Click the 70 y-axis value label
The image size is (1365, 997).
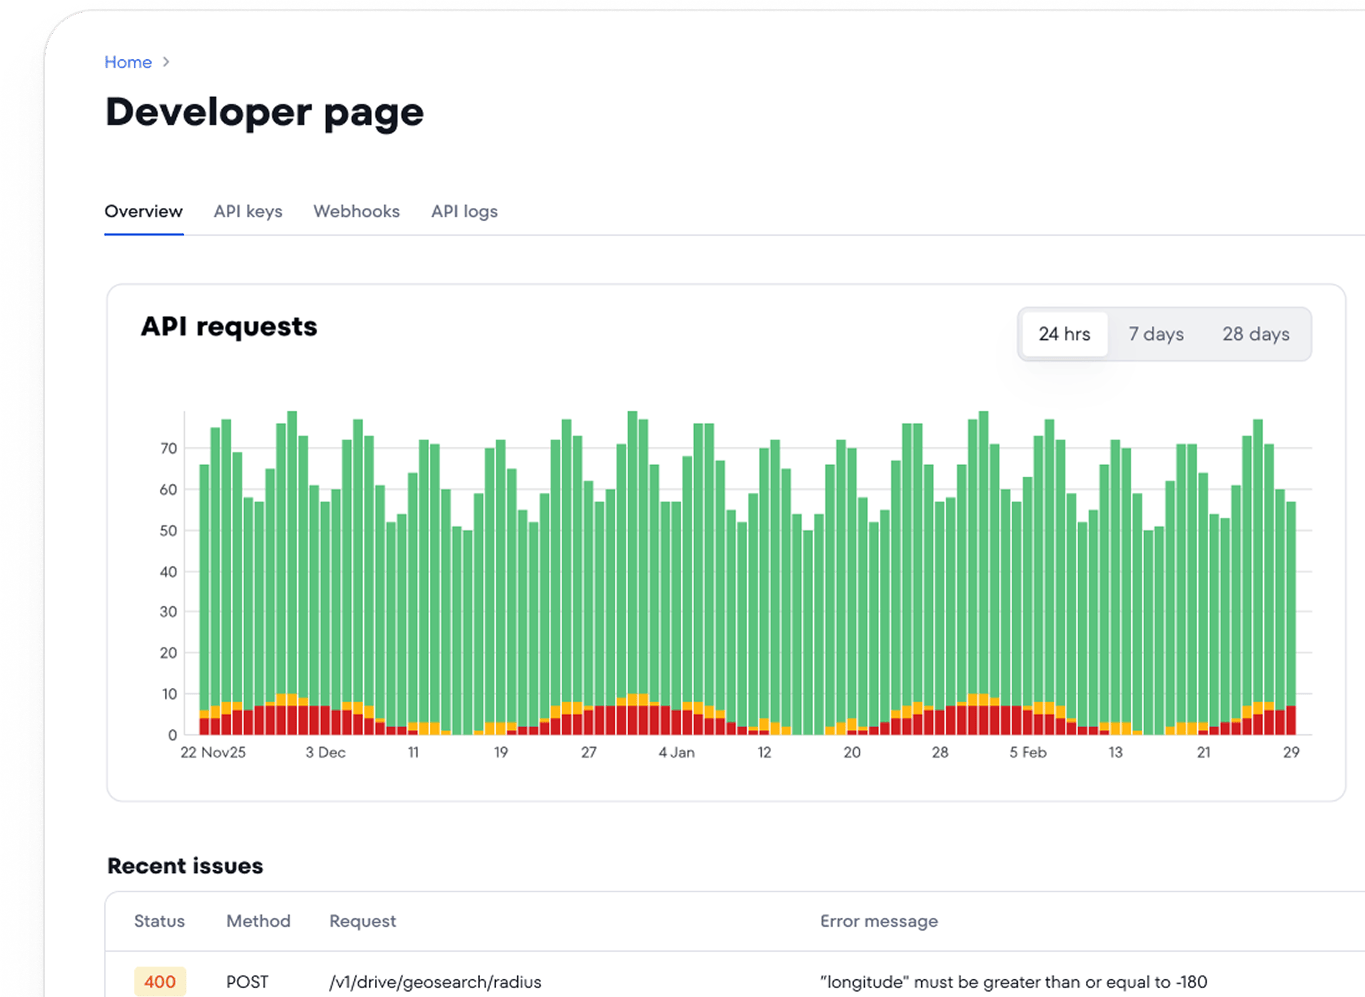pyautogui.click(x=169, y=448)
